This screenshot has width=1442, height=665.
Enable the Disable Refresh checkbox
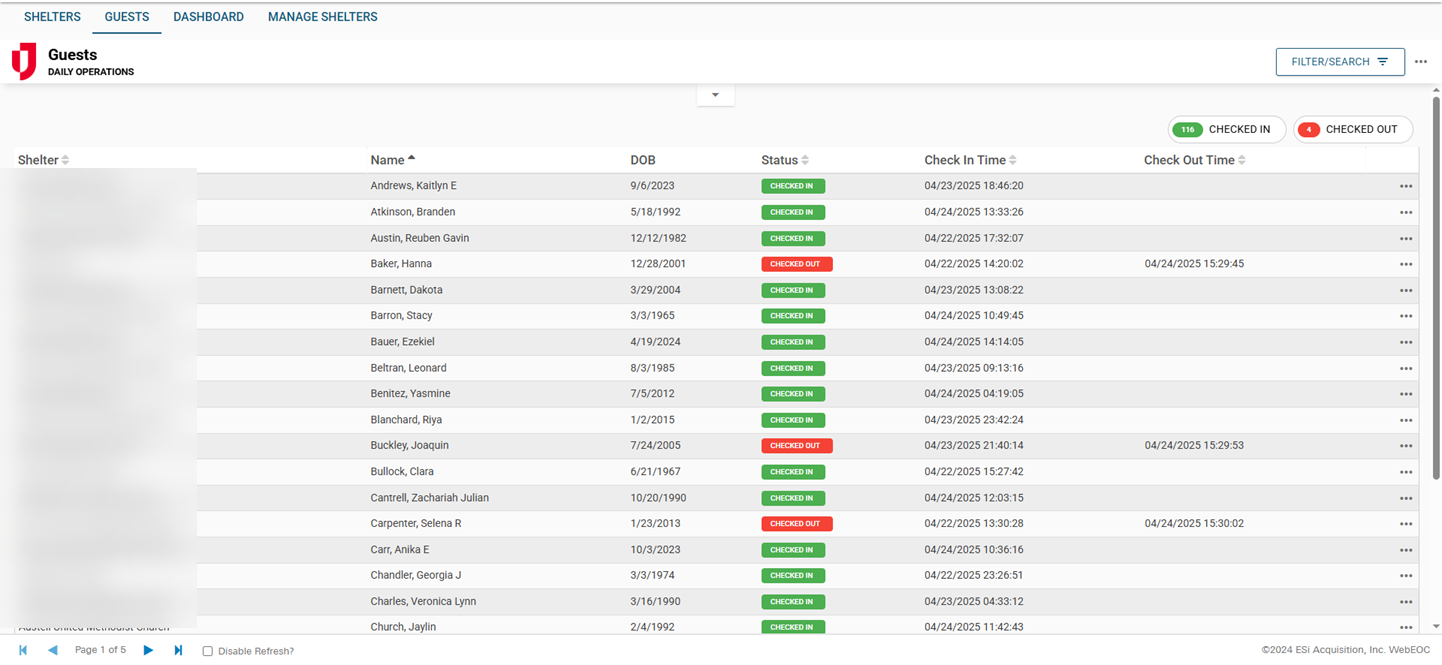208,651
